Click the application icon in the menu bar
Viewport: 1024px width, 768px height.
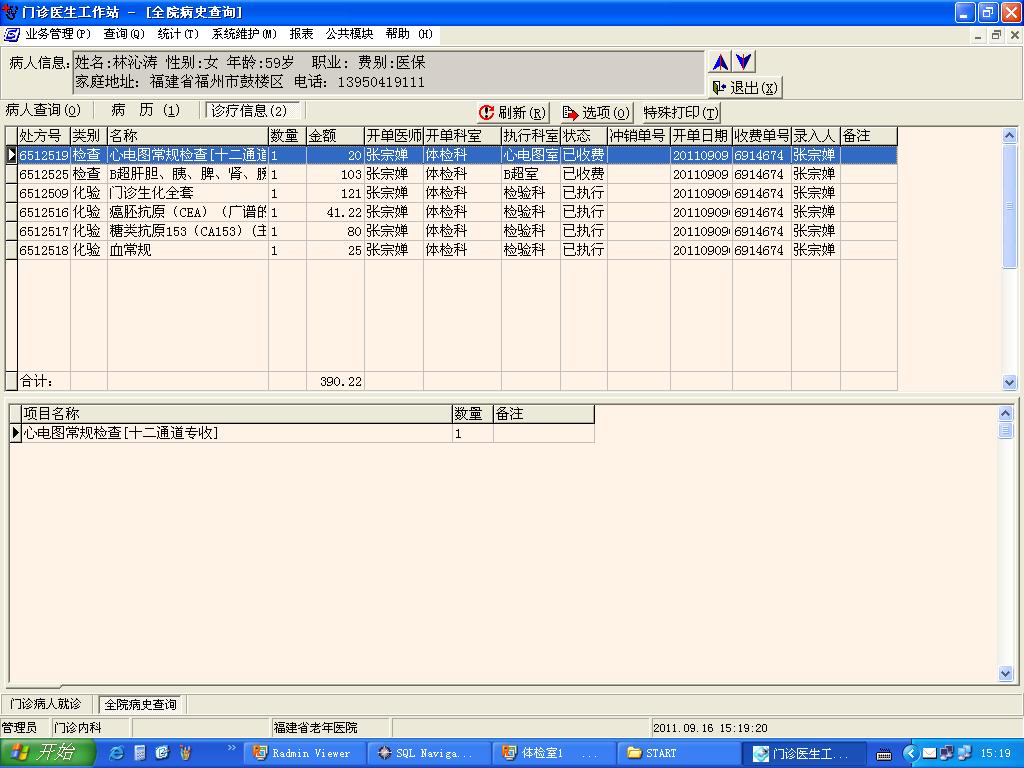12,34
